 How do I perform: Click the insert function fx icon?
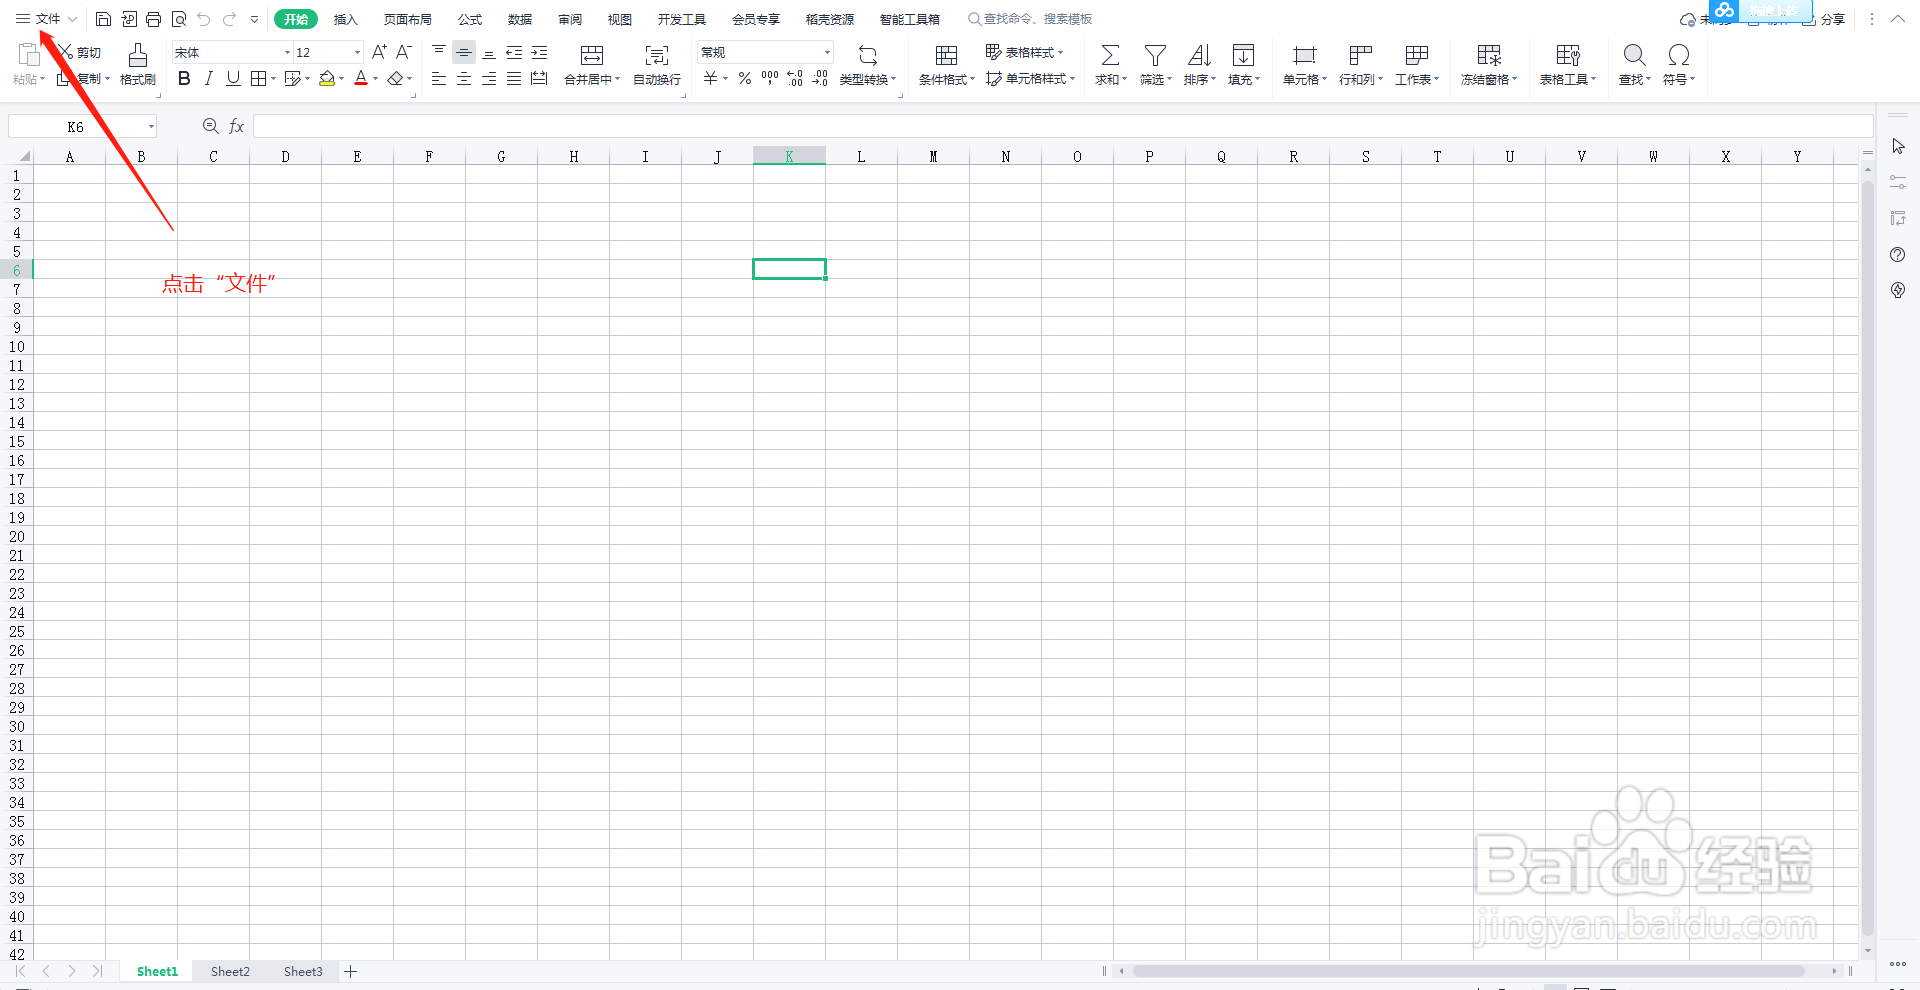tap(237, 126)
